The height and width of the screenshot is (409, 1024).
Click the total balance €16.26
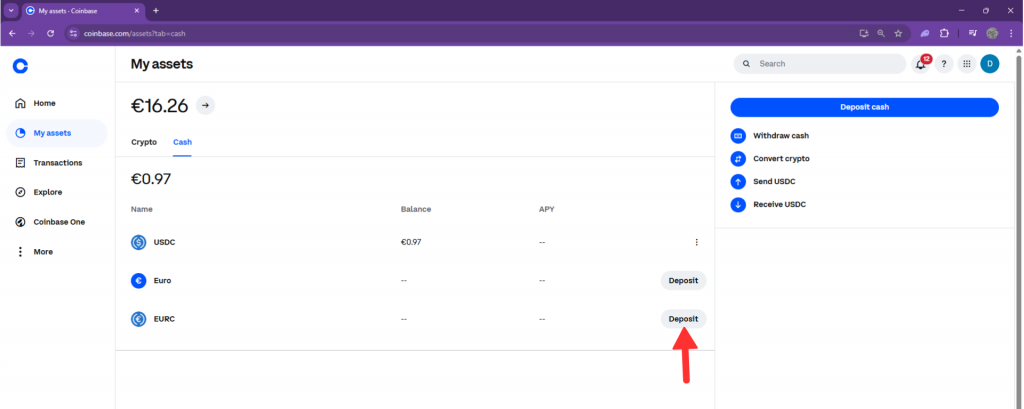pyautogui.click(x=159, y=105)
